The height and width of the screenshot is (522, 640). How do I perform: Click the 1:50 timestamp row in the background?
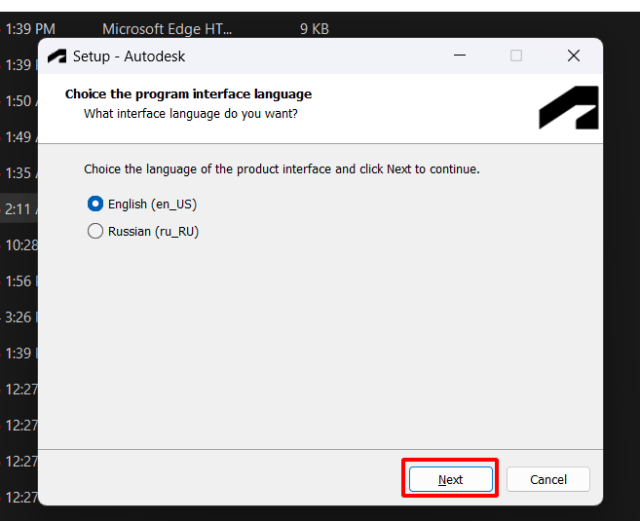(19, 101)
